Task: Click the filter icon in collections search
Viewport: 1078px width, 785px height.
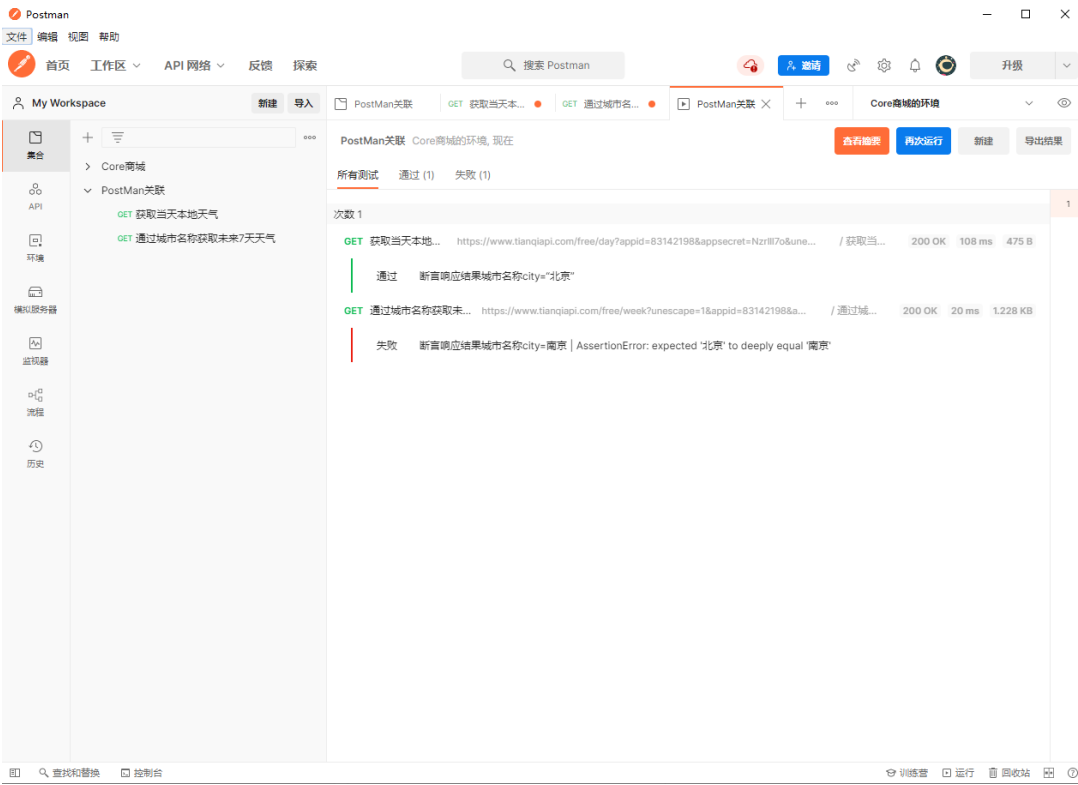Action: click(x=118, y=137)
